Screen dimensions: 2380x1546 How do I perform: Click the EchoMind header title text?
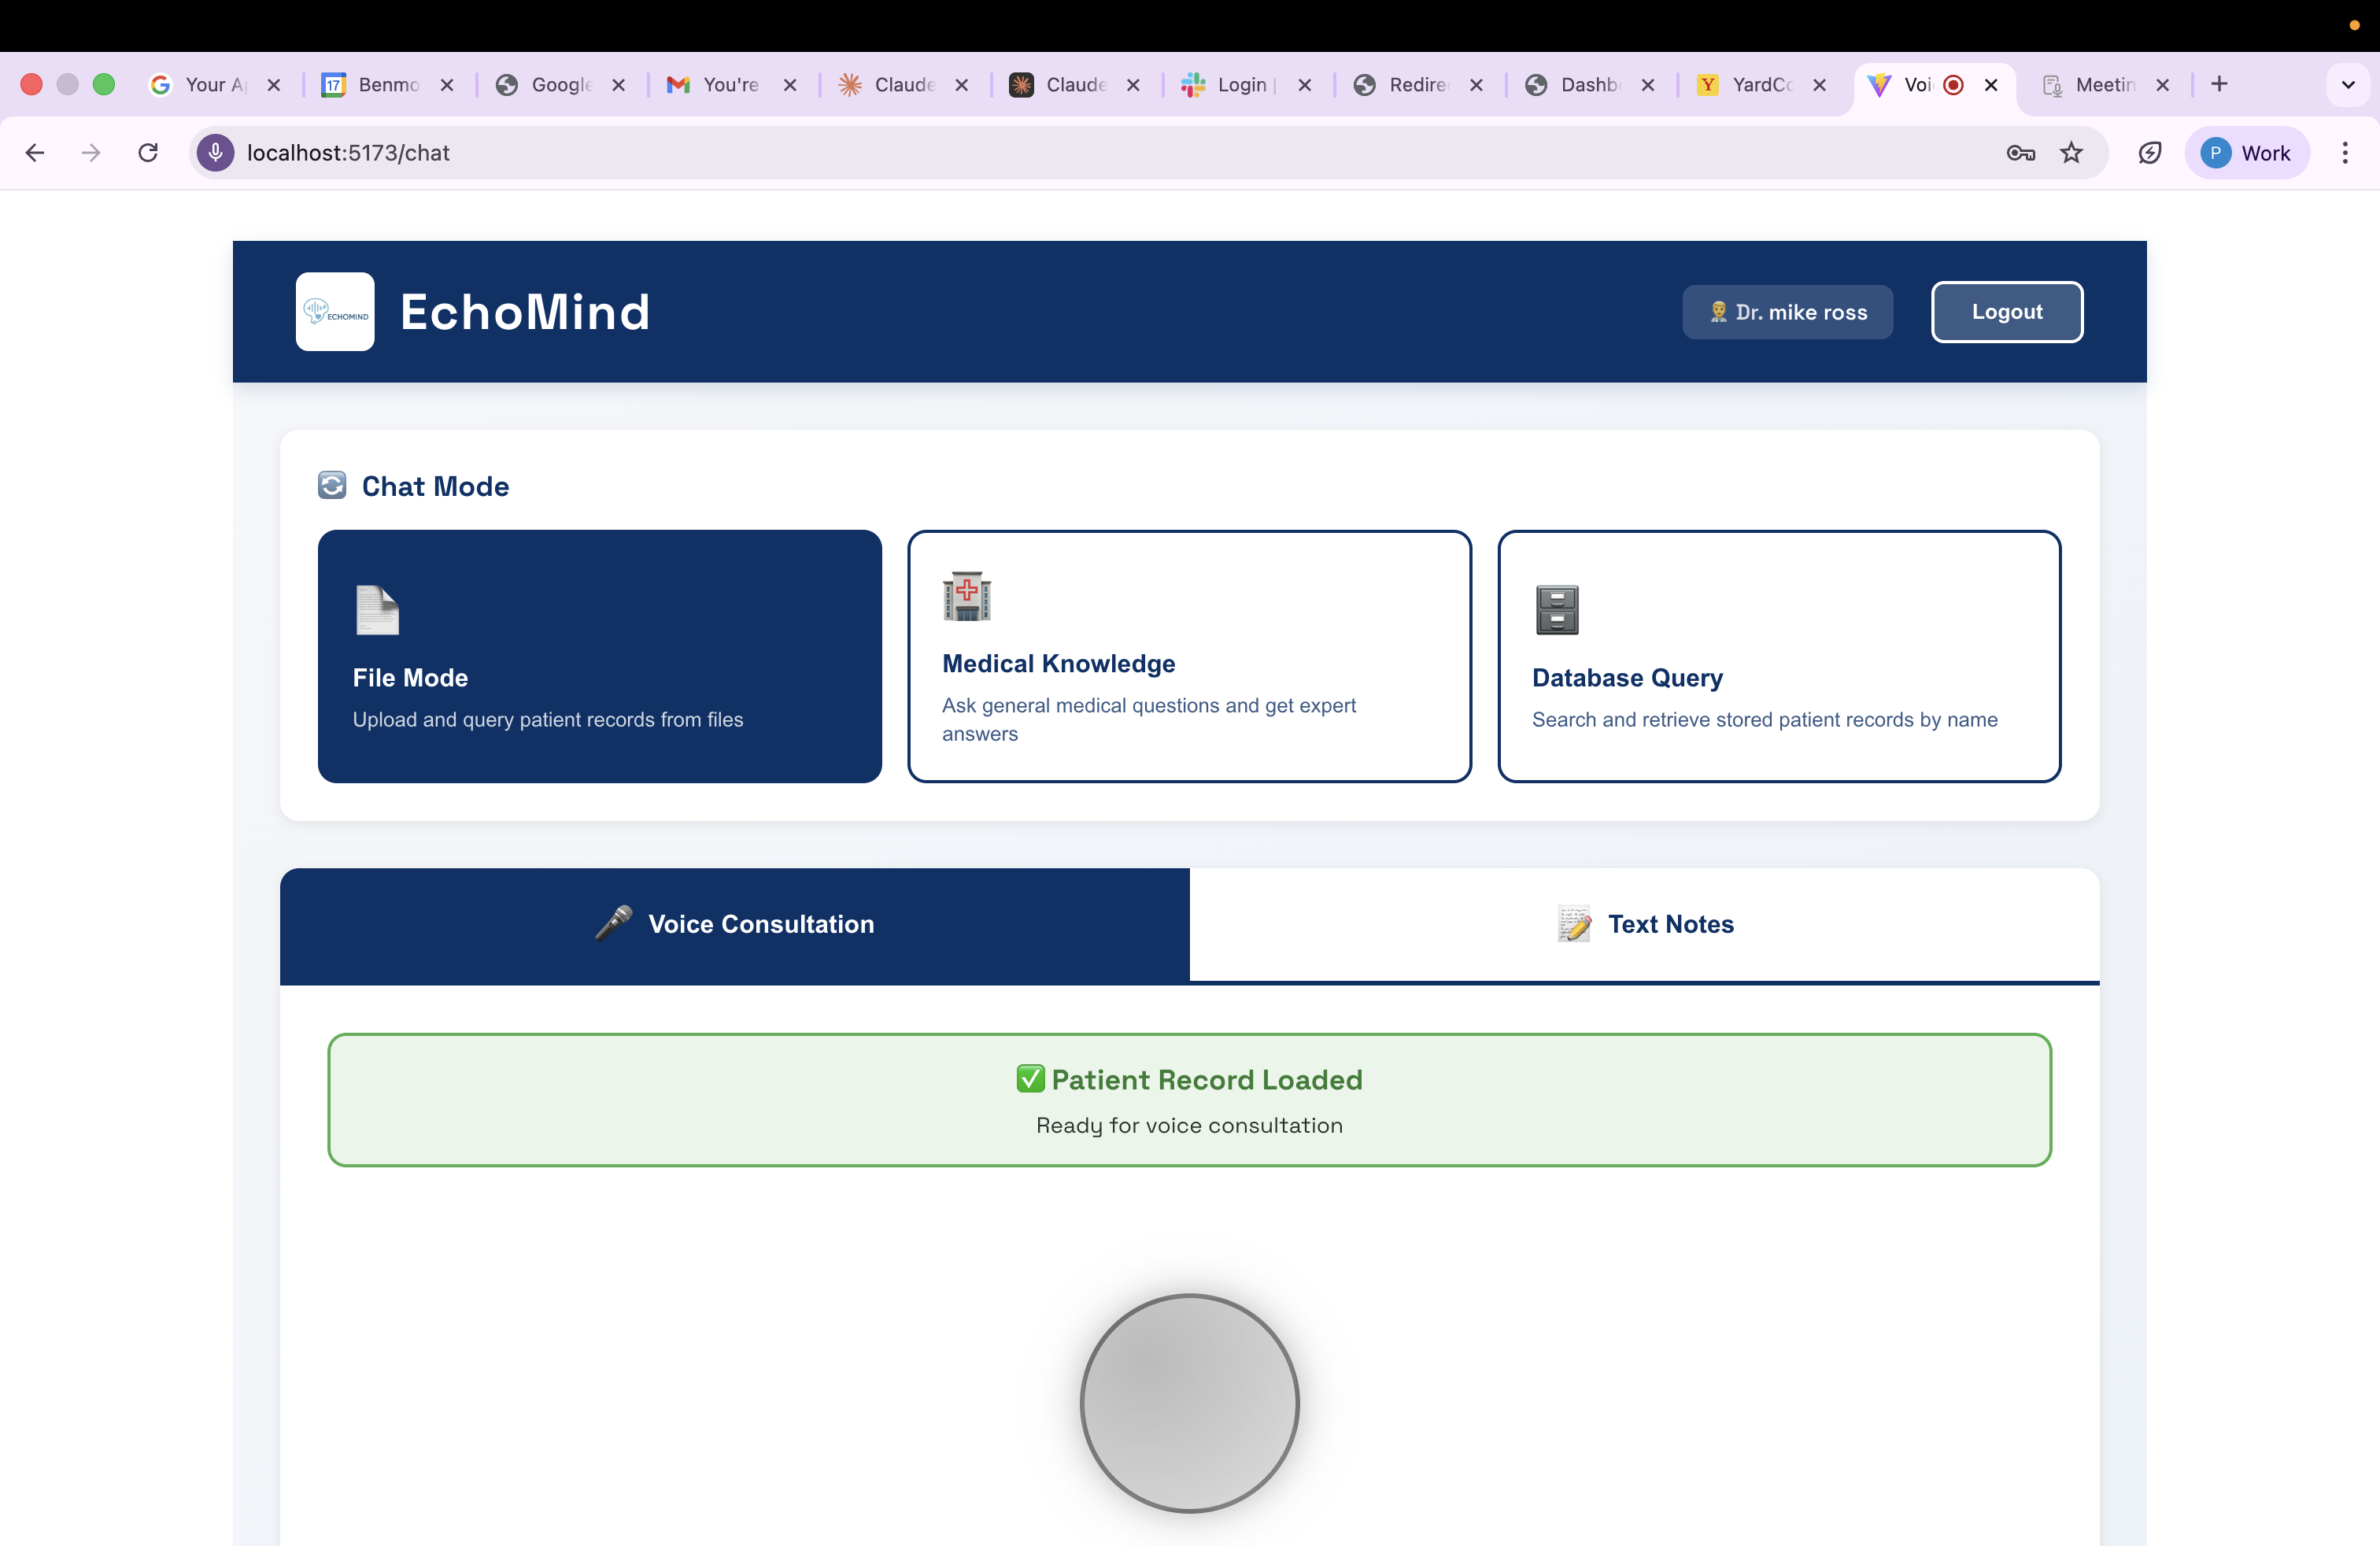(525, 312)
